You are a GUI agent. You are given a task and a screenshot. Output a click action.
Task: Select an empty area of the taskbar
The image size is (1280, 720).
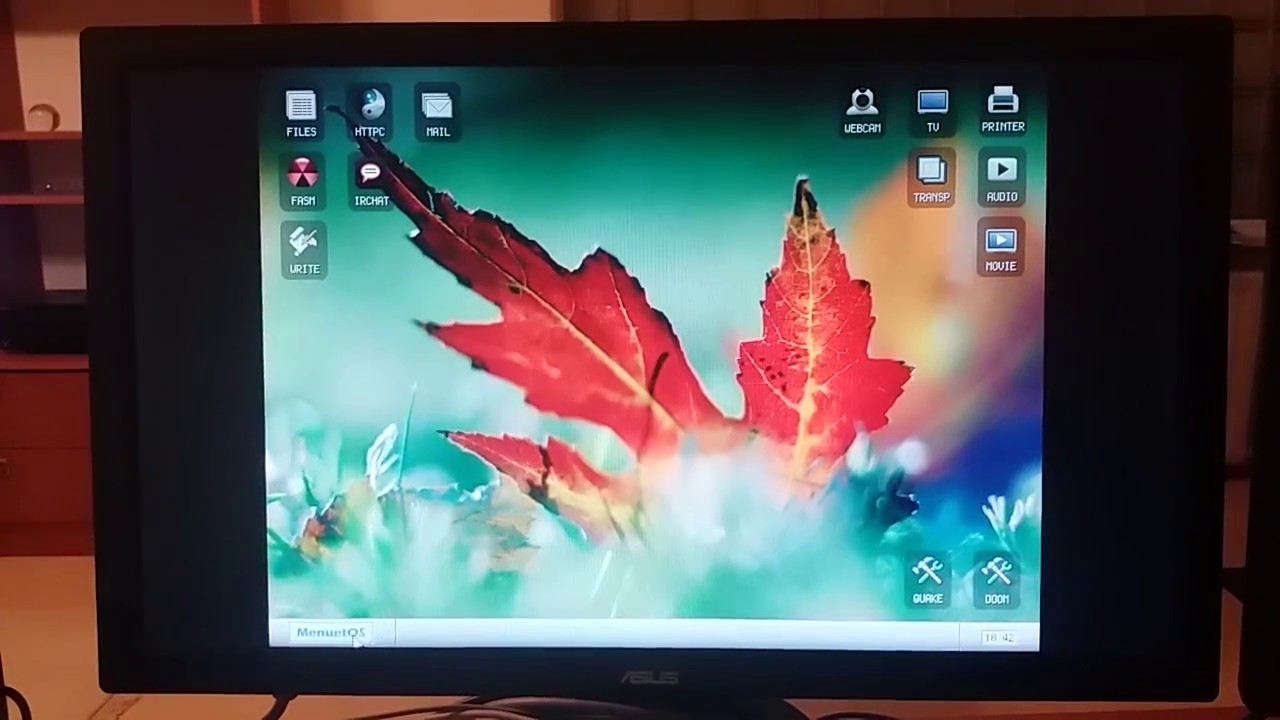[x=650, y=634]
